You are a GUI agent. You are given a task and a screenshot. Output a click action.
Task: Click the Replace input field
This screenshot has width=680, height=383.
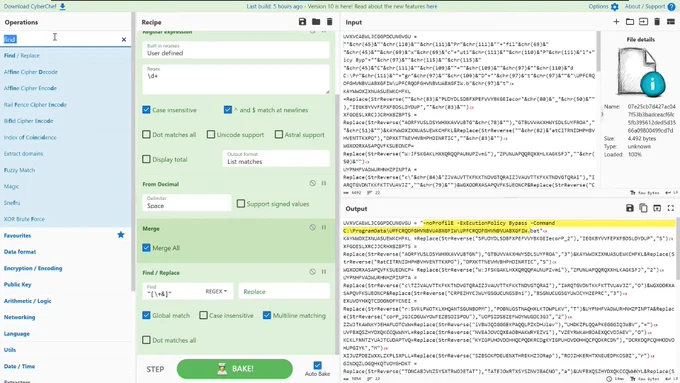coord(284,291)
